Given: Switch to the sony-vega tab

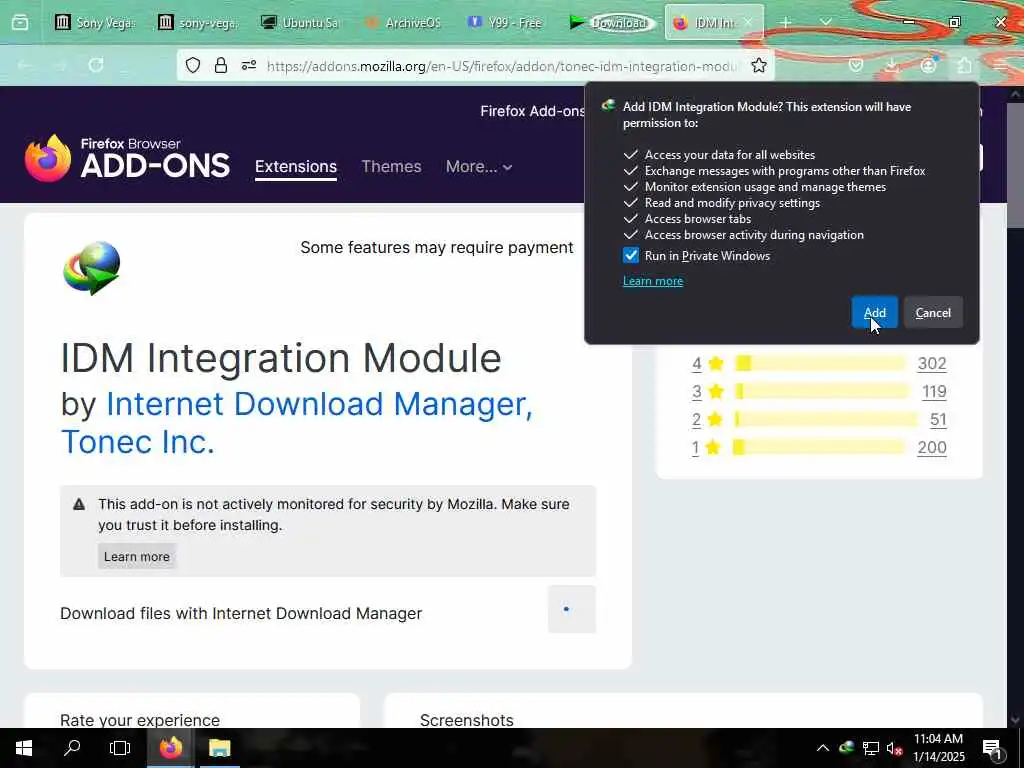Looking at the screenshot, I should pos(199,22).
